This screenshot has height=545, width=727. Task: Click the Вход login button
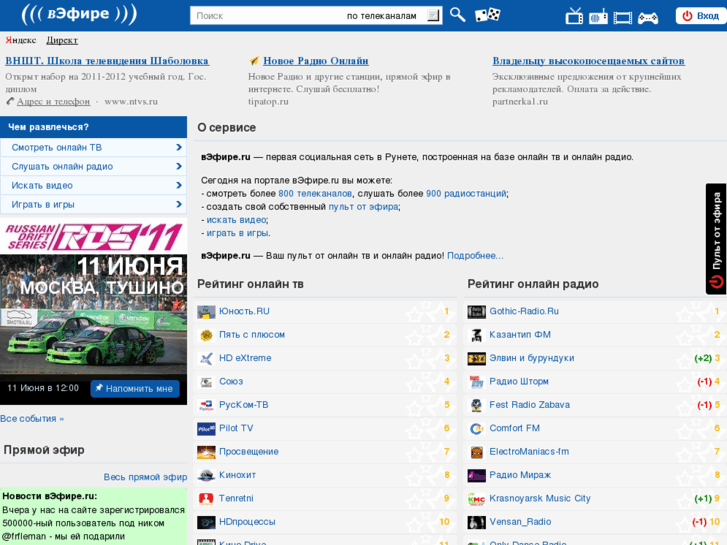(701, 16)
